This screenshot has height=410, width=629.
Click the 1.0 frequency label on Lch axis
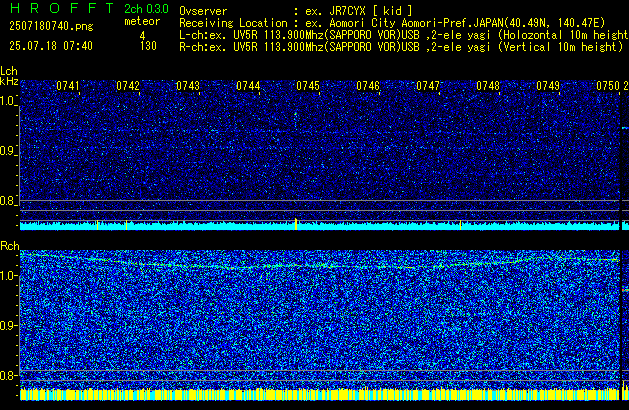pyautogui.click(x=8, y=101)
